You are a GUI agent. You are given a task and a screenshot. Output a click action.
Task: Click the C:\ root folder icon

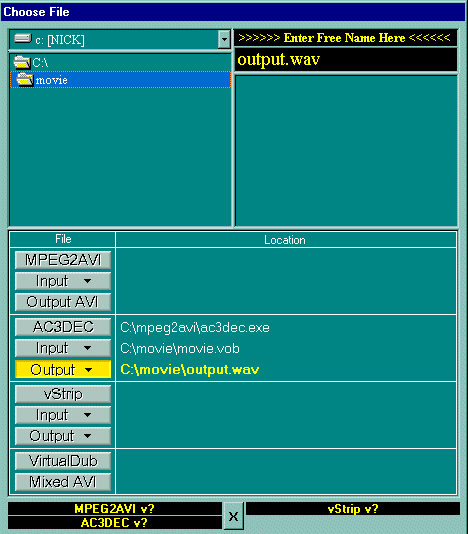pos(21,62)
